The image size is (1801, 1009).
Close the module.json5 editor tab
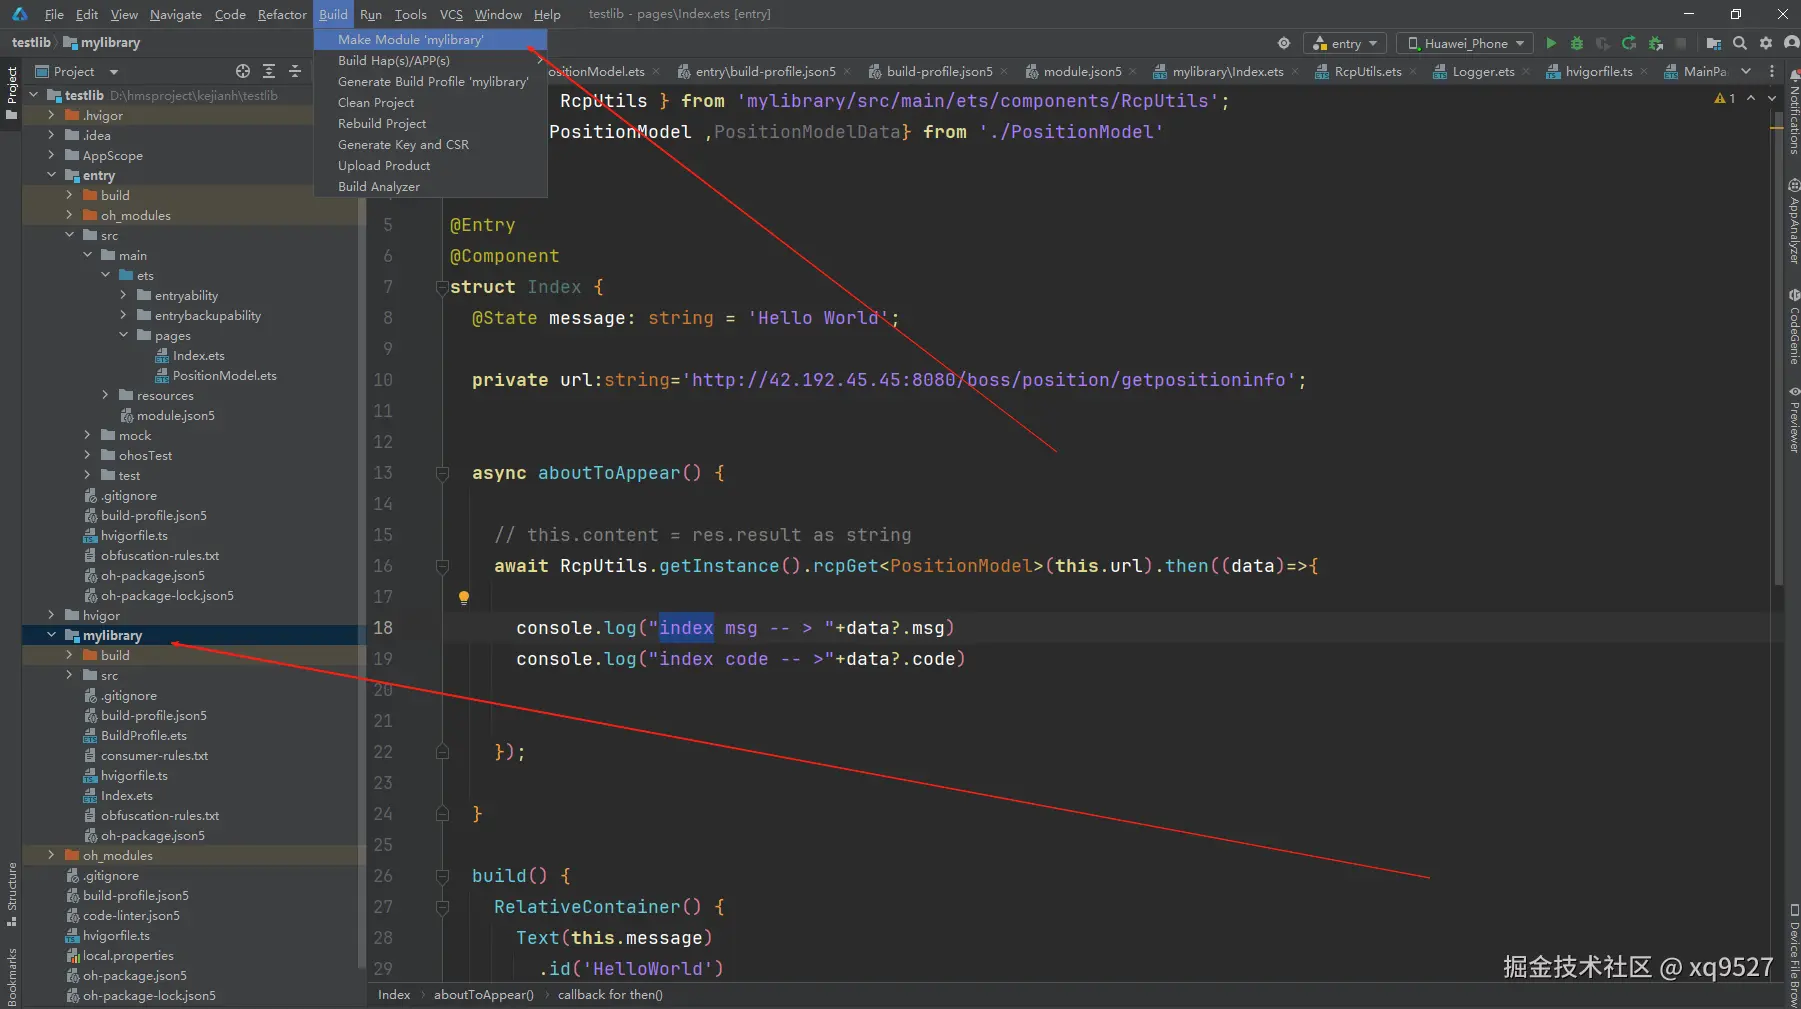pyautogui.click(x=1132, y=71)
